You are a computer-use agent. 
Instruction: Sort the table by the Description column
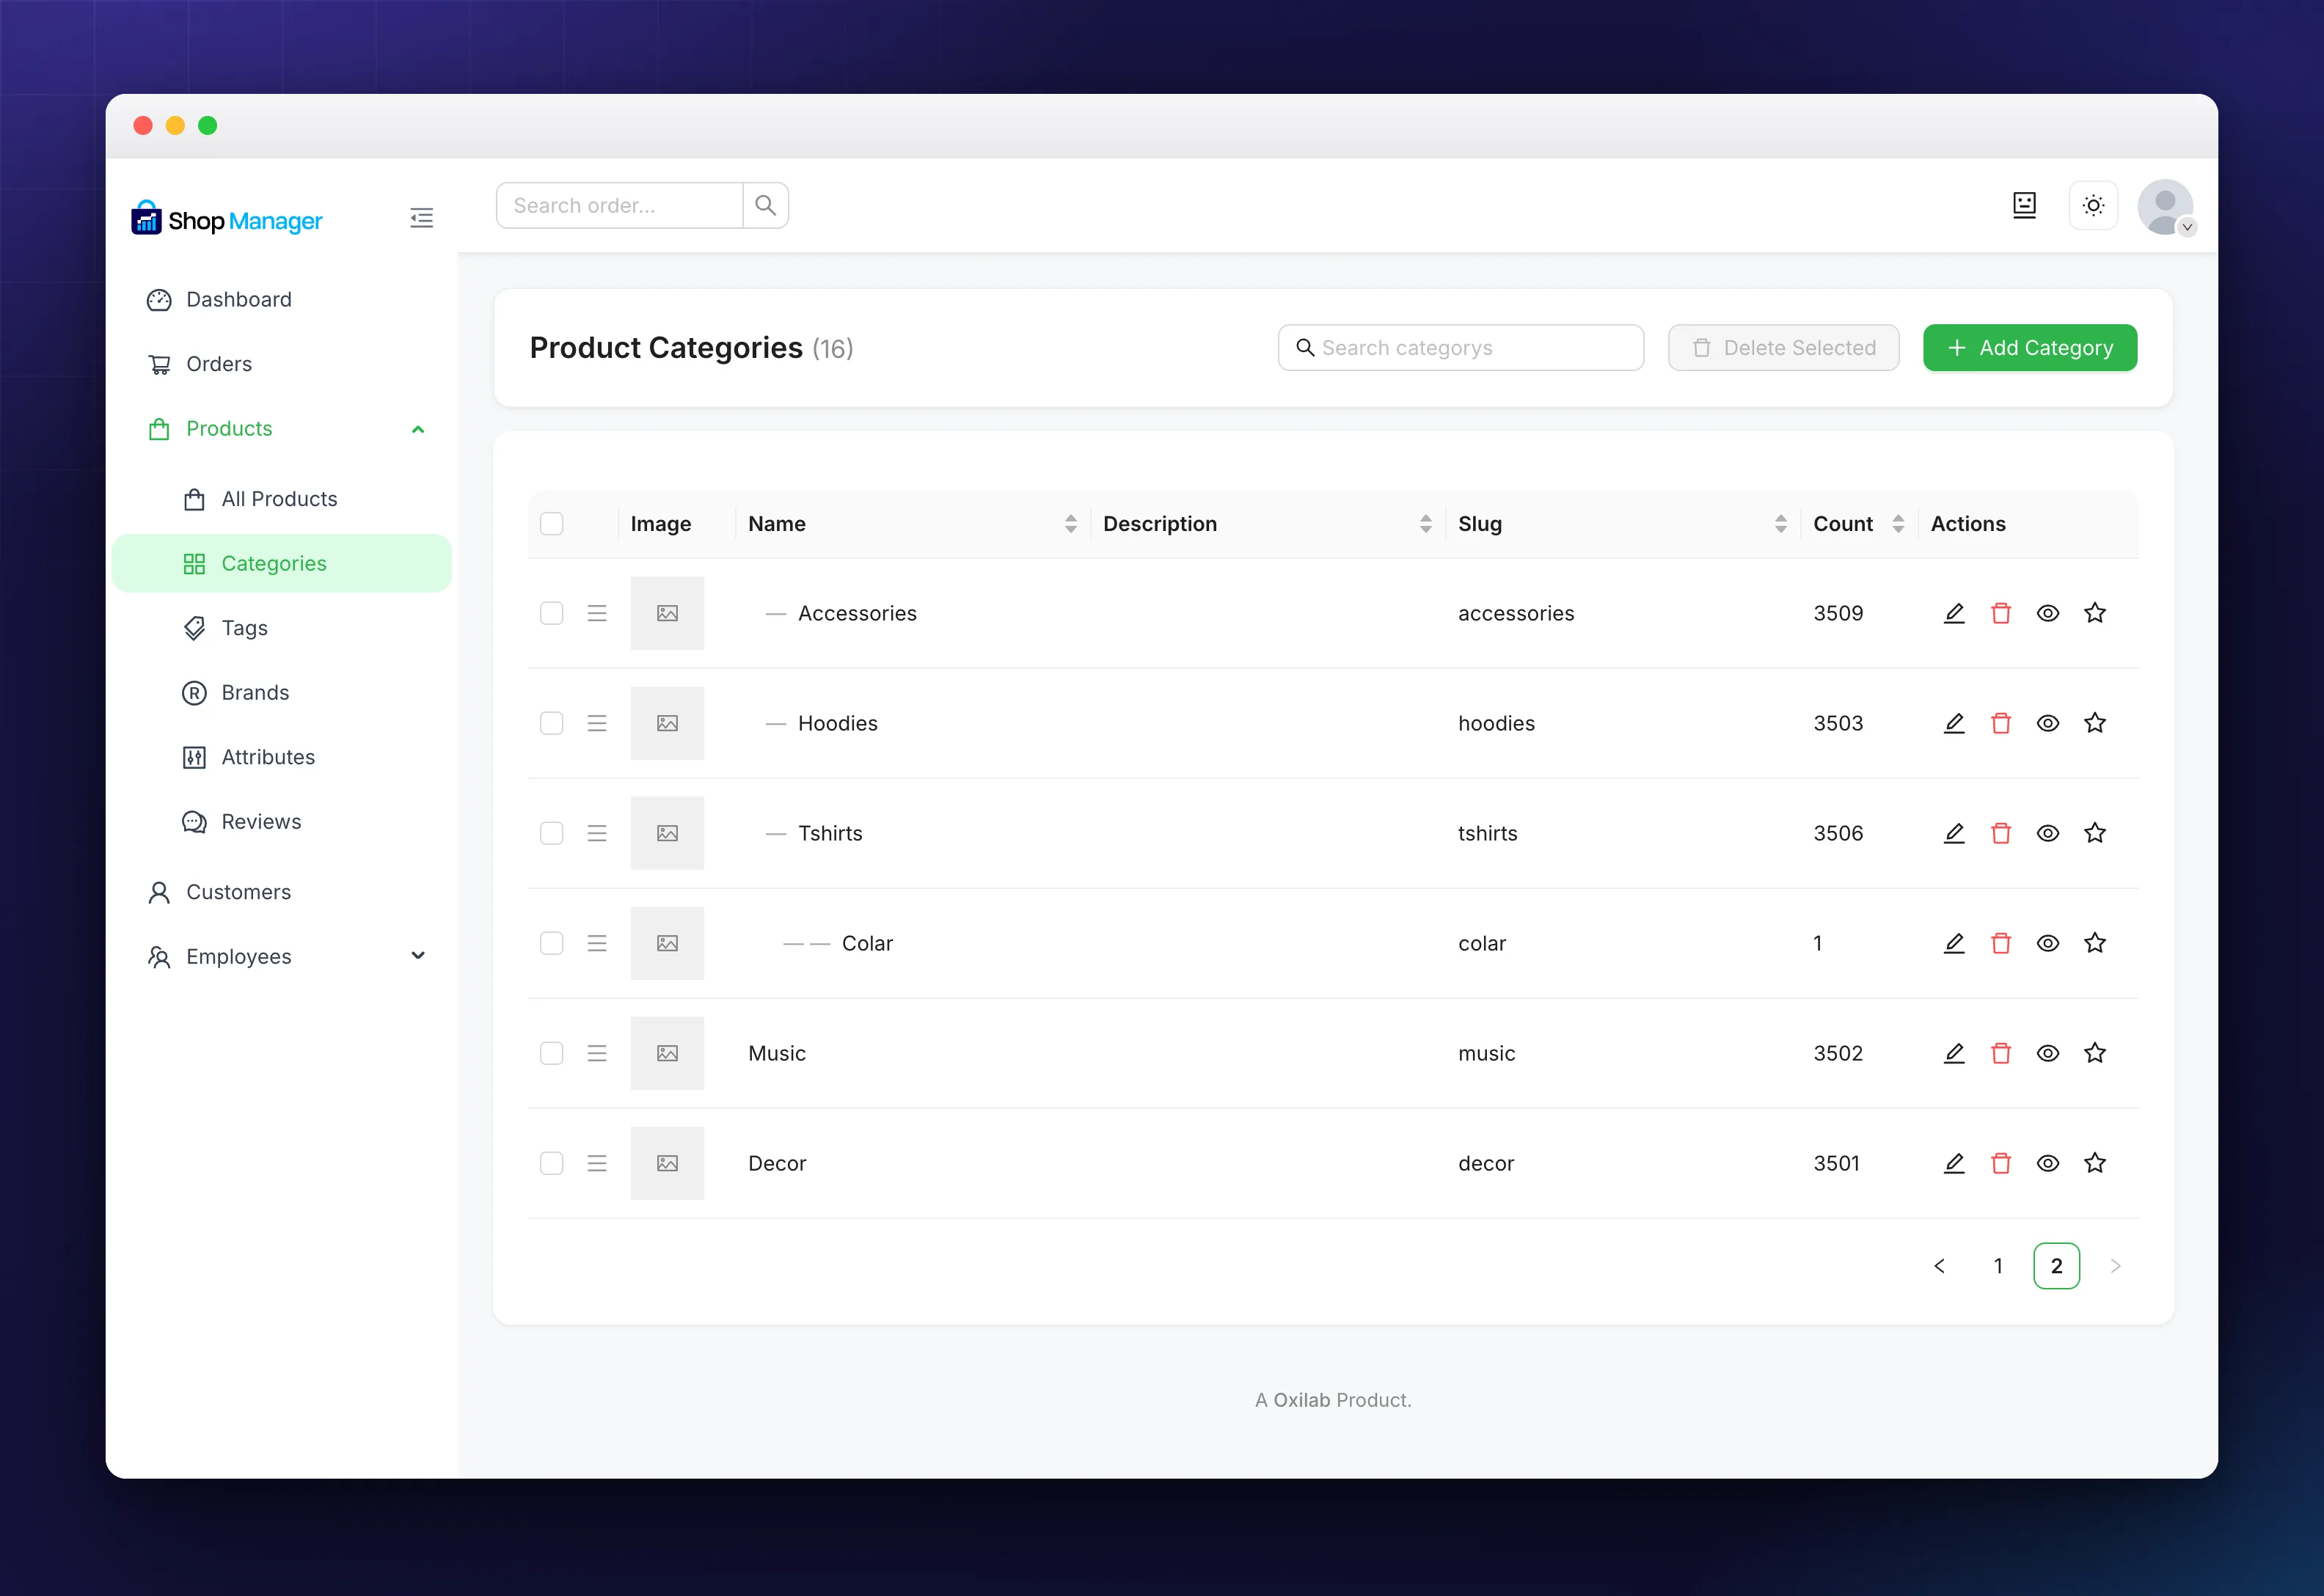pyautogui.click(x=1426, y=524)
